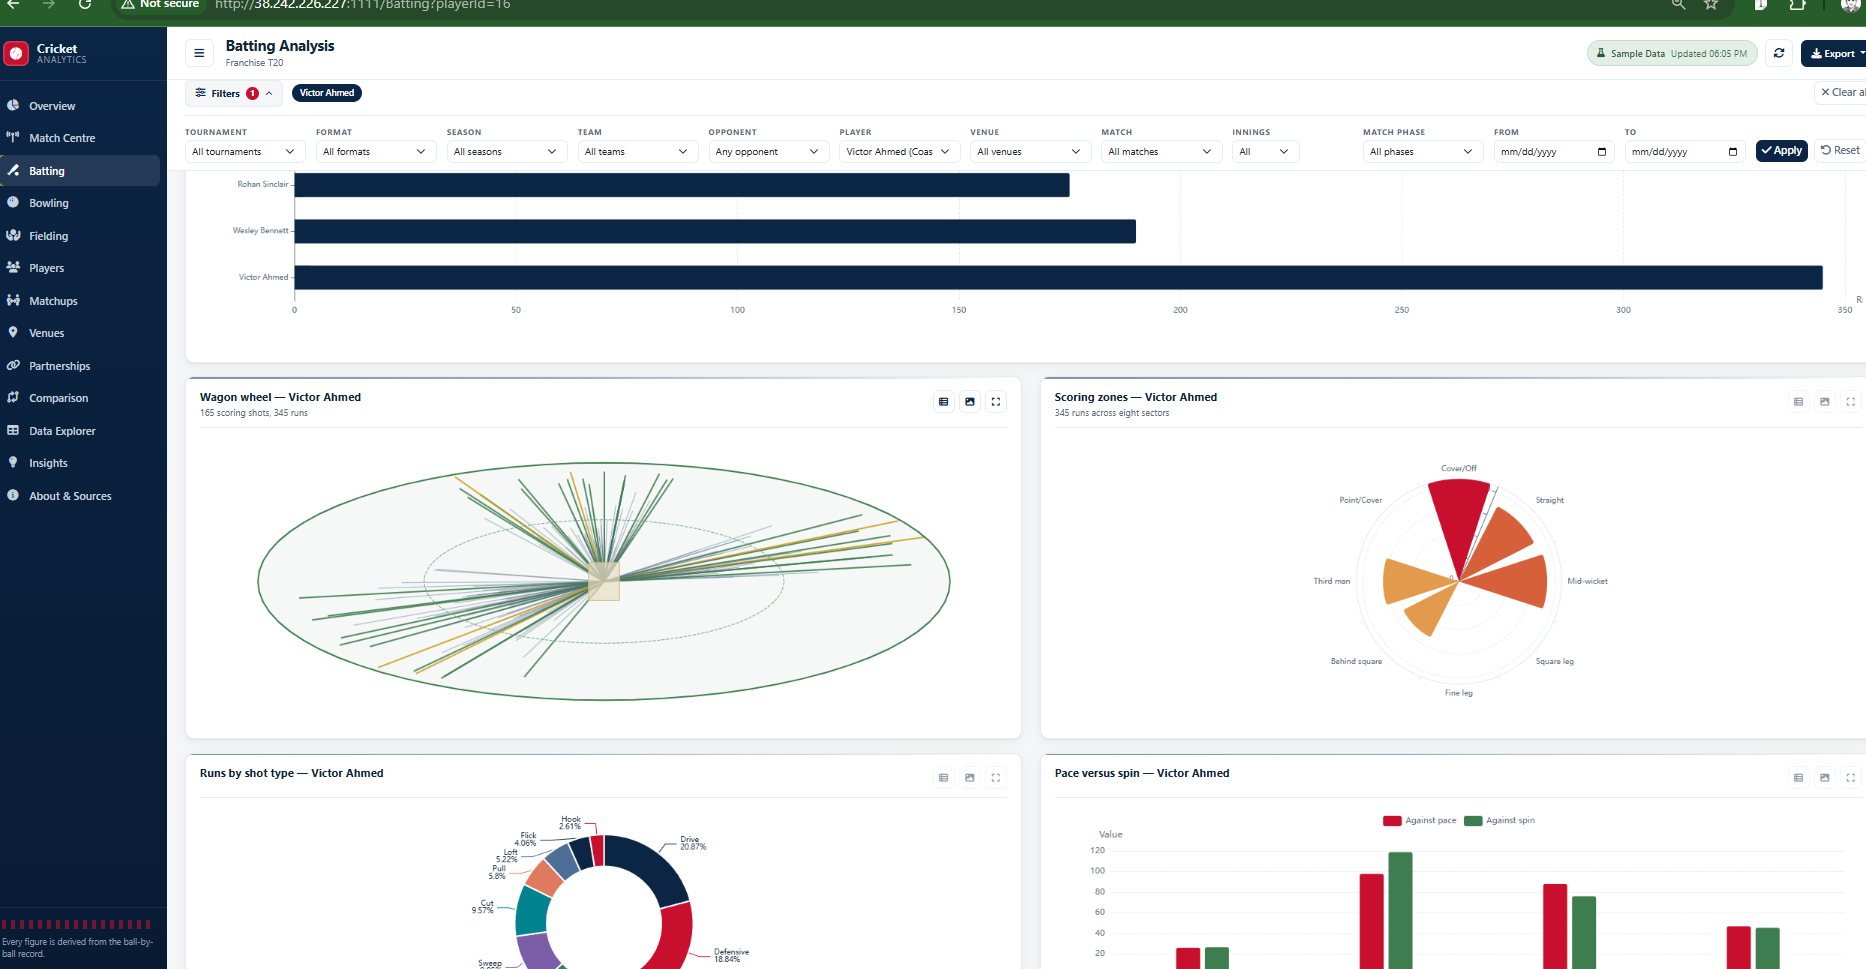The image size is (1866, 969).
Task: Click the Reset filters button
Action: (x=1840, y=151)
